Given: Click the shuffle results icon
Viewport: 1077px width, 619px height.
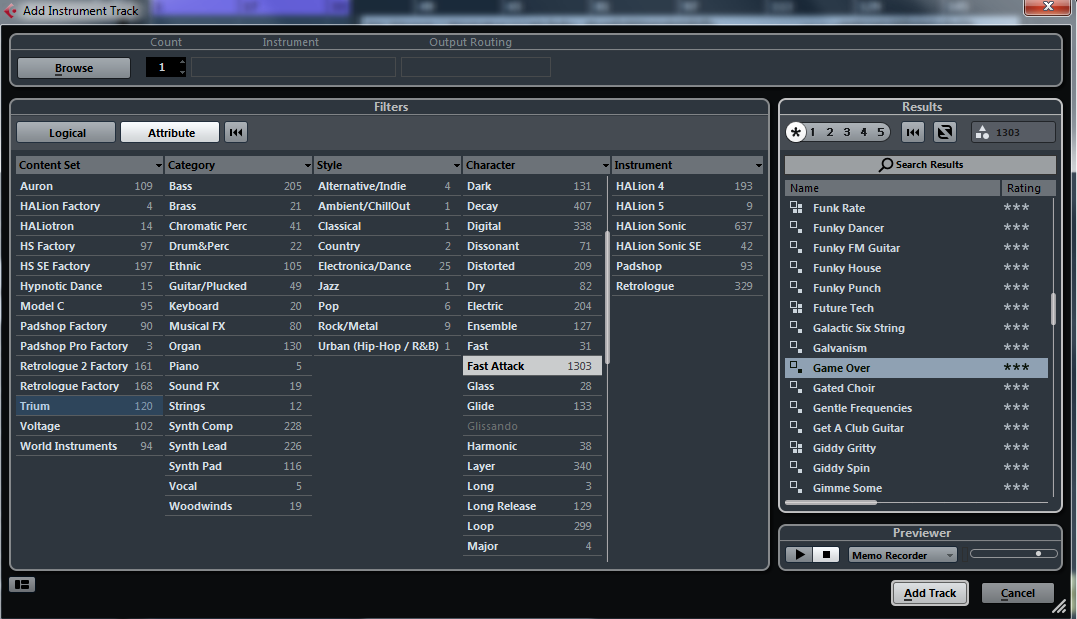Looking at the screenshot, I should (945, 132).
